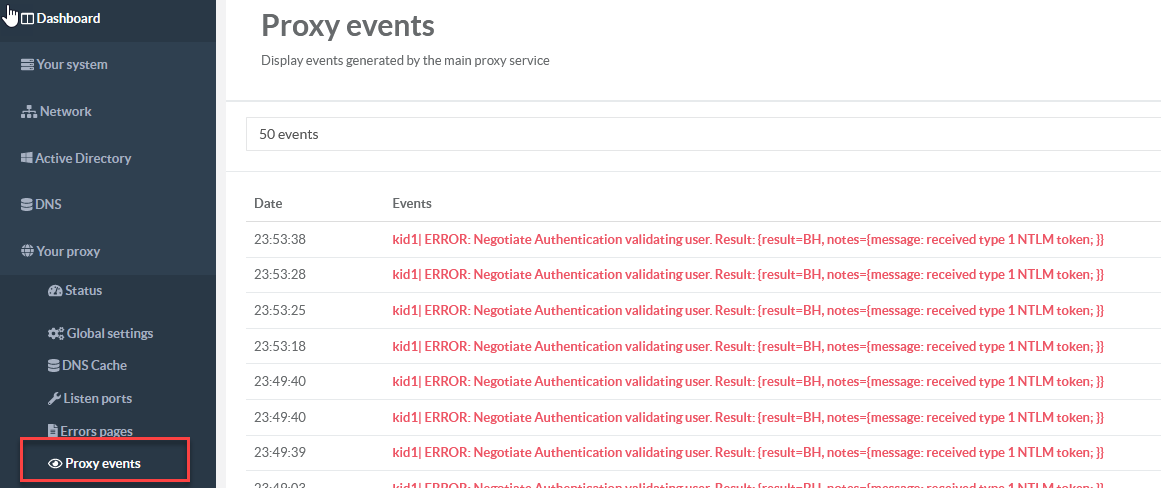1161x488 pixels.
Task: Click the Proxy events eye icon
Action: pyautogui.click(x=55, y=464)
